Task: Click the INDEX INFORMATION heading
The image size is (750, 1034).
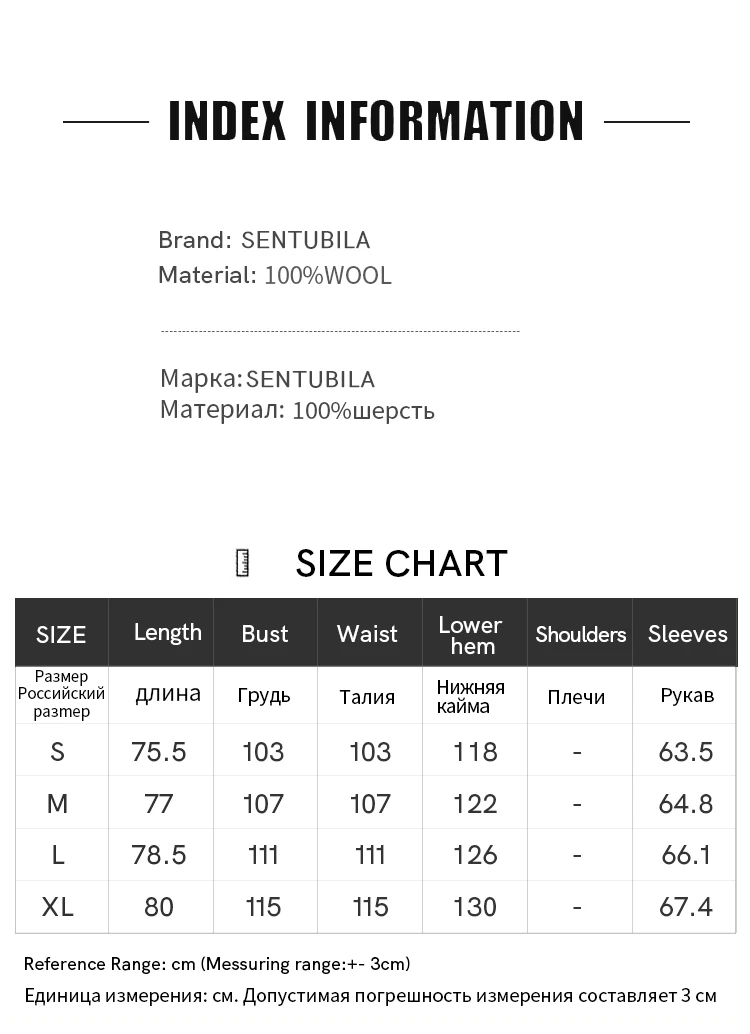Action: pyautogui.click(x=376, y=121)
